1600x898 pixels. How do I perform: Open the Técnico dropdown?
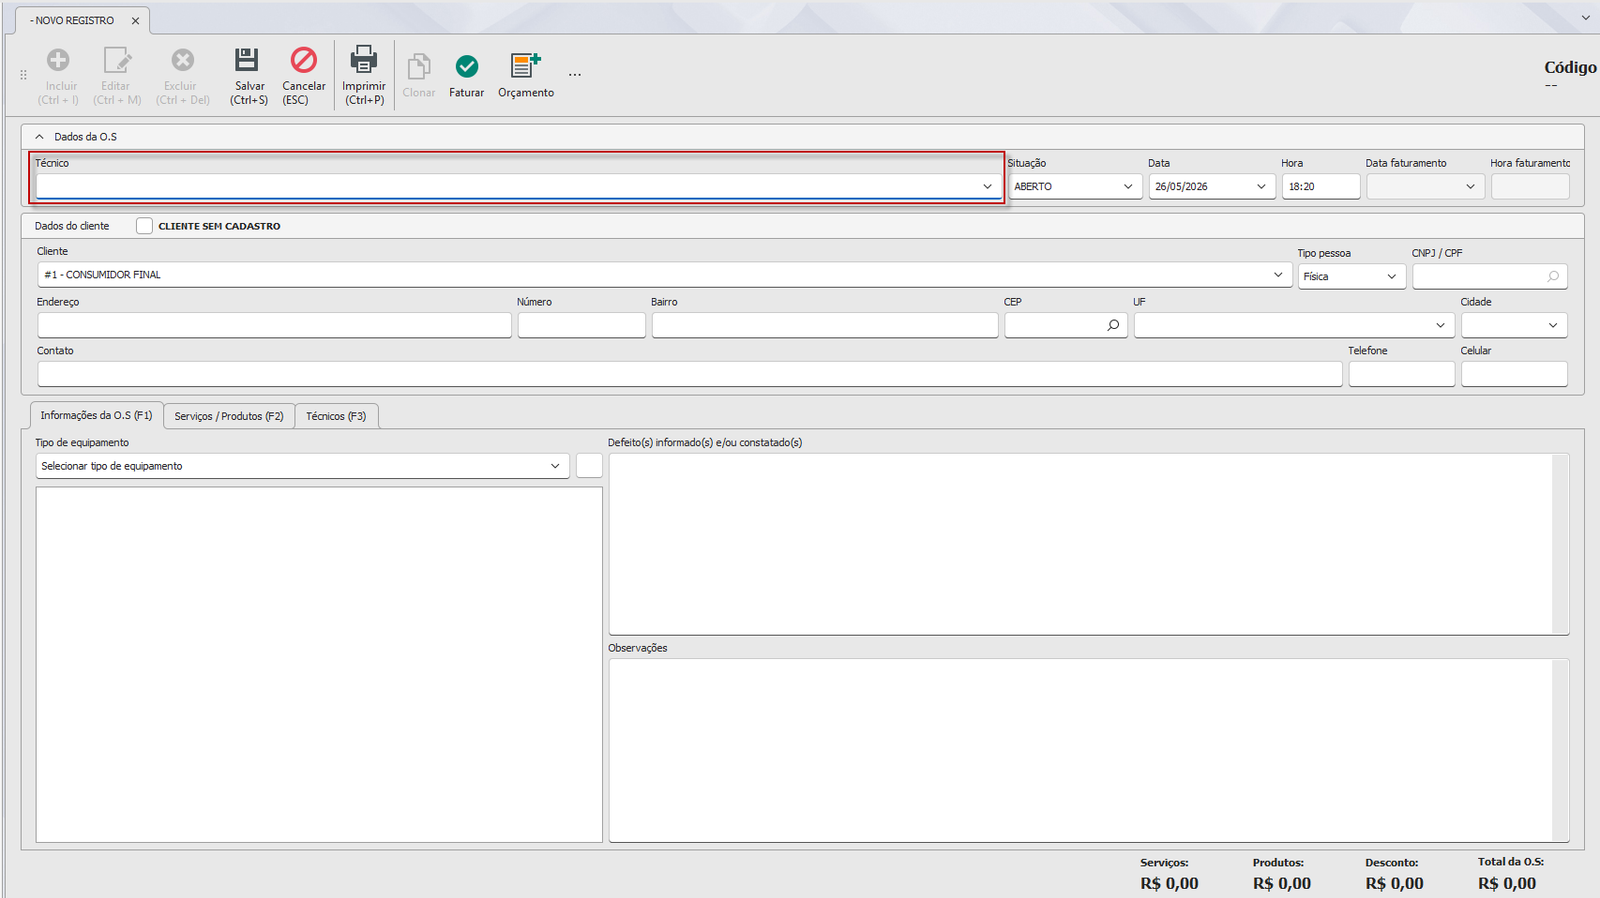(x=987, y=186)
